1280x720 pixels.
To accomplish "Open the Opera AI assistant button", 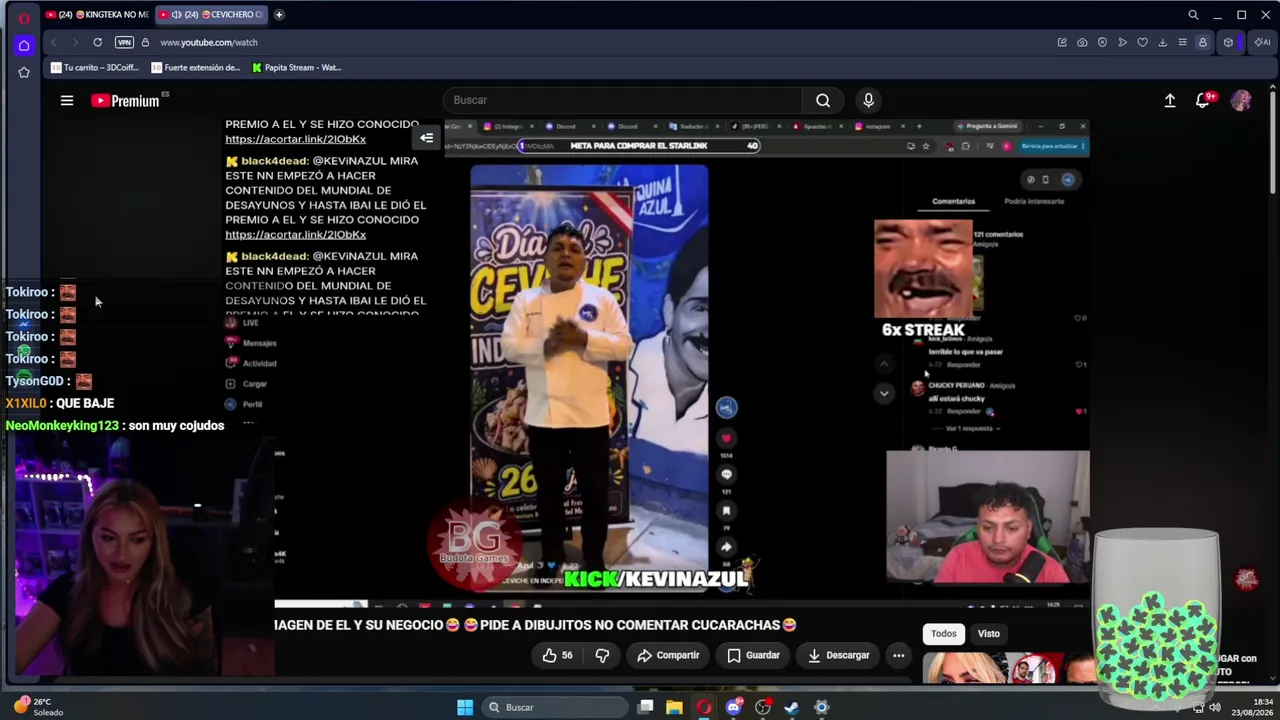I will pyautogui.click(x=1262, y=42).
